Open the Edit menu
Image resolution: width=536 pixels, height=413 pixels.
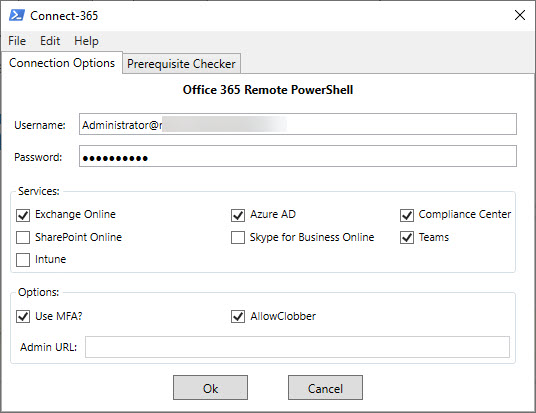point(50,41)
